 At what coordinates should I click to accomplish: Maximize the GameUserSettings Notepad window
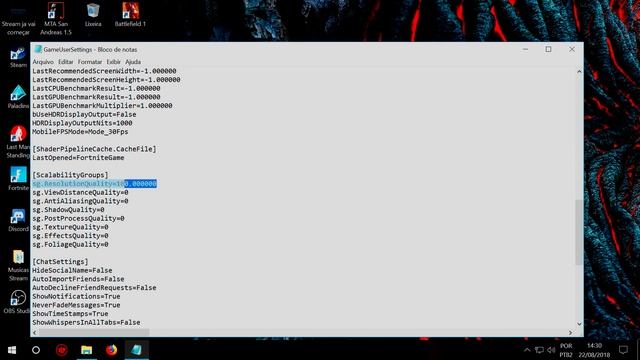(x=549, y=49)
